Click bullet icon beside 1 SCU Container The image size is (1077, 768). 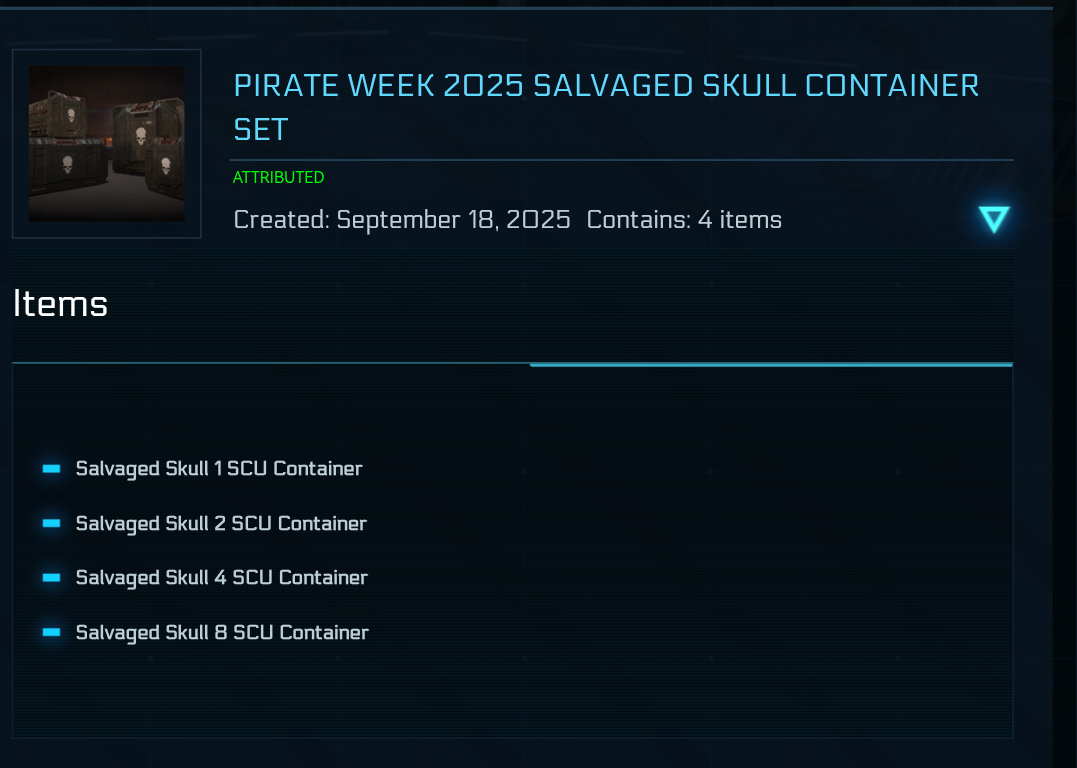(52, 468)
